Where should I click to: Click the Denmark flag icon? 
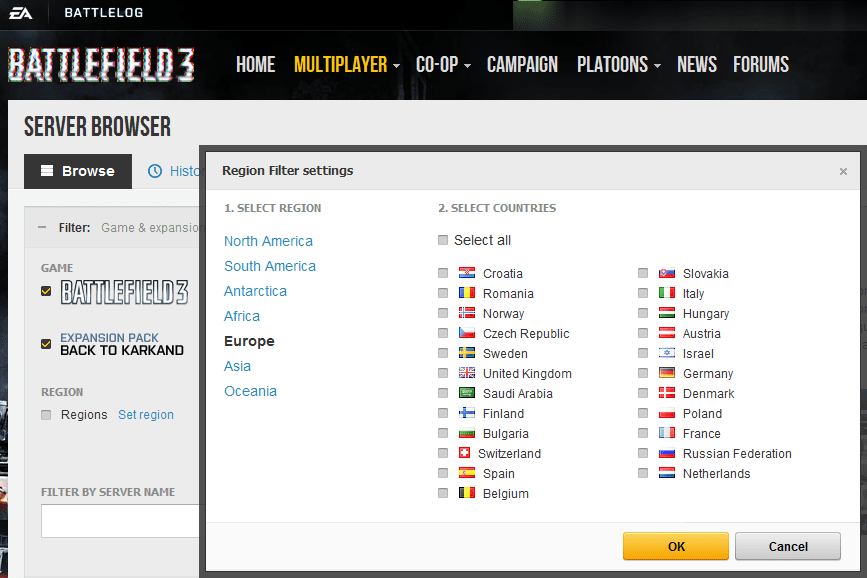[667, 393]
